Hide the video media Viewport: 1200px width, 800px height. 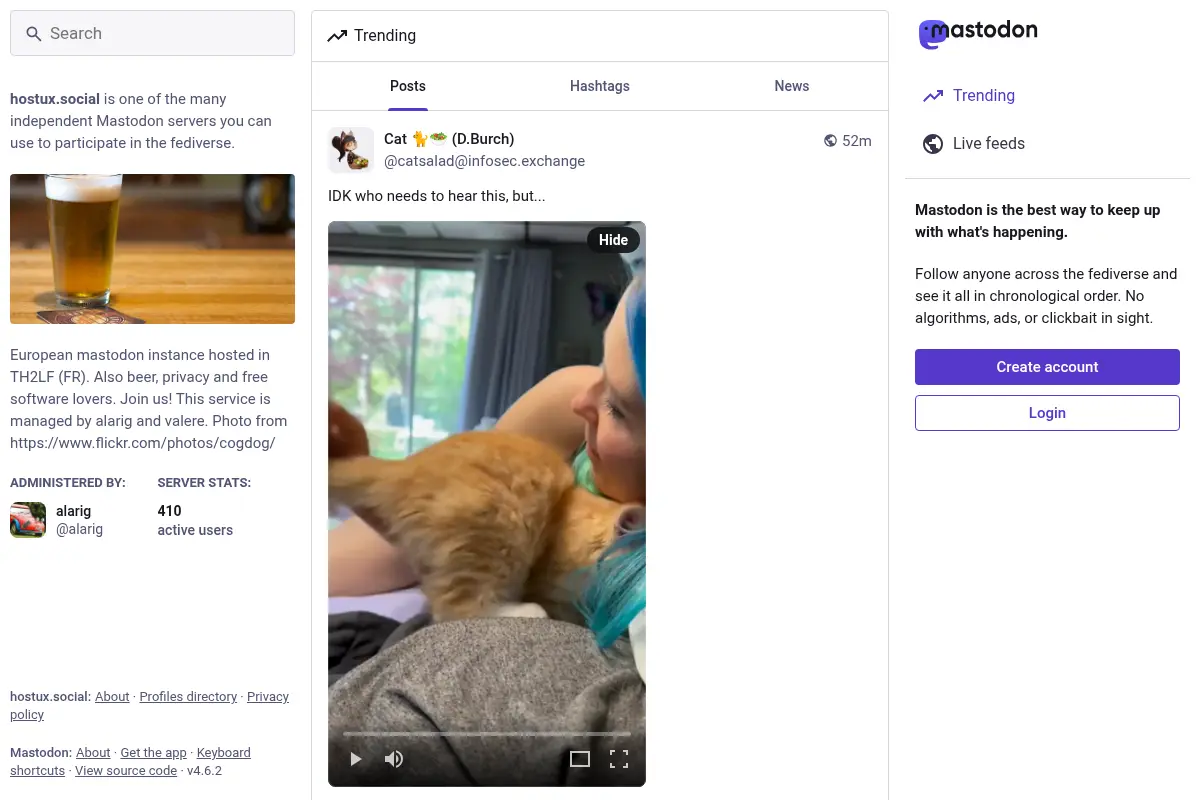[x=613, y=240]
